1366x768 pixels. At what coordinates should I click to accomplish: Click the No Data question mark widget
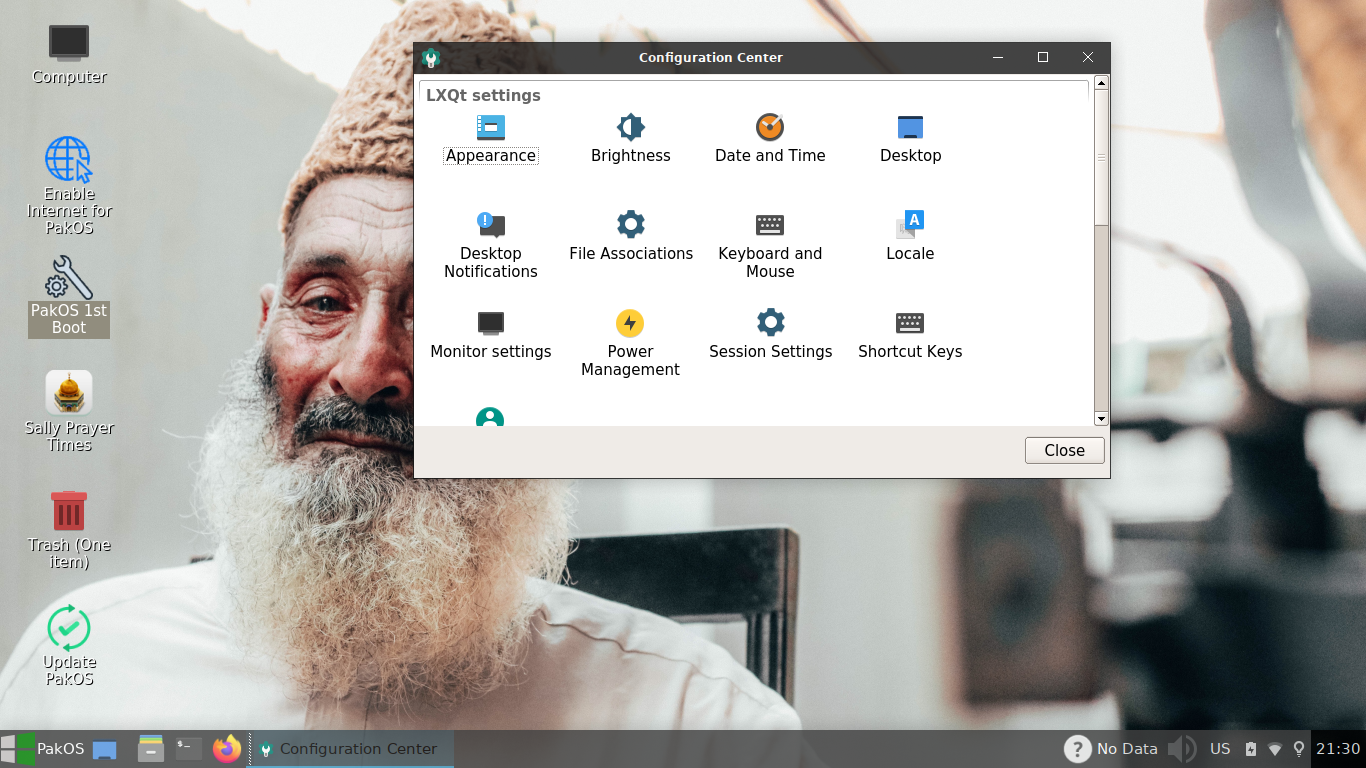(1111, 748)
